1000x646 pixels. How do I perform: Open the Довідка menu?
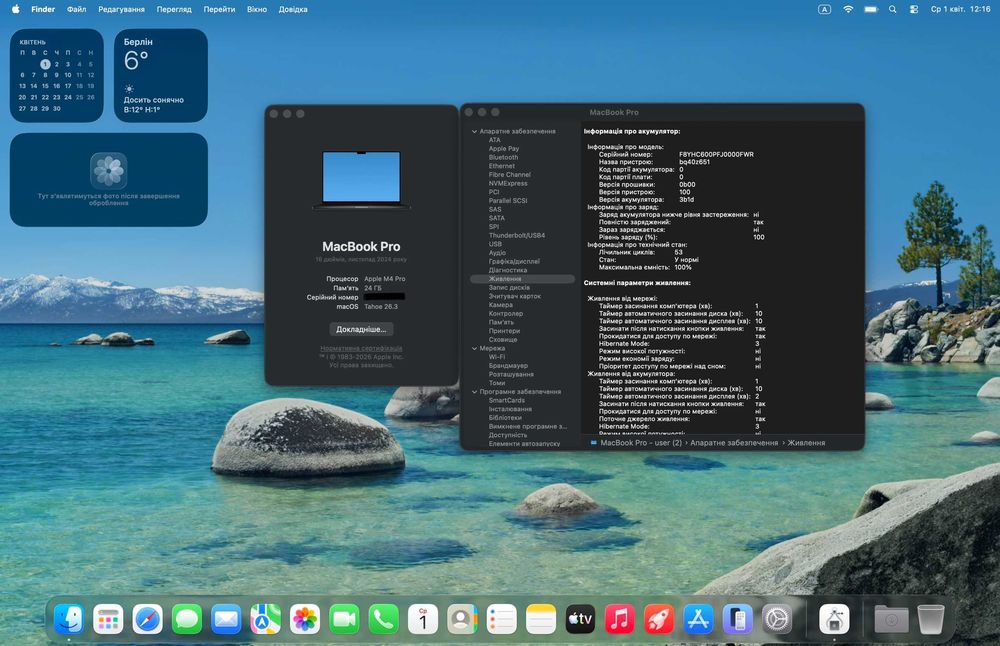click(x=293, y=9)
